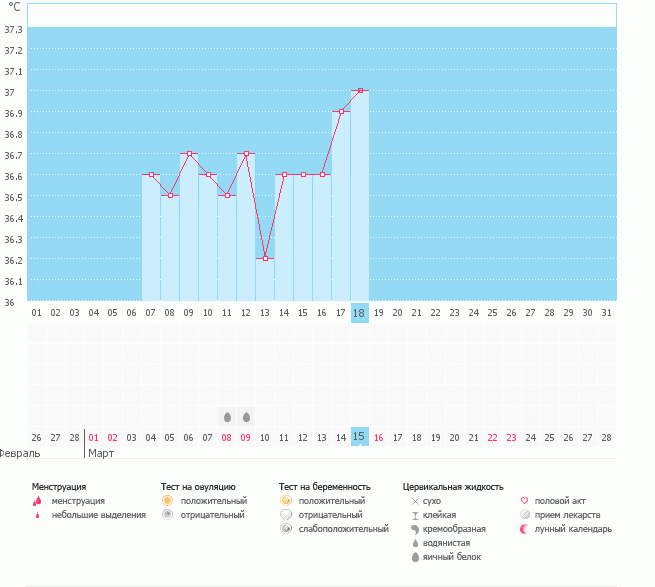Select highlighted cycle day 18
The image size is (655, 587).
point(359,313)
